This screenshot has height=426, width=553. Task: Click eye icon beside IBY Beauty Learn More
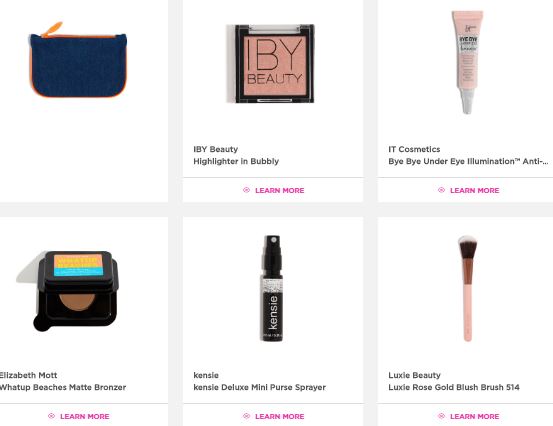247,190
